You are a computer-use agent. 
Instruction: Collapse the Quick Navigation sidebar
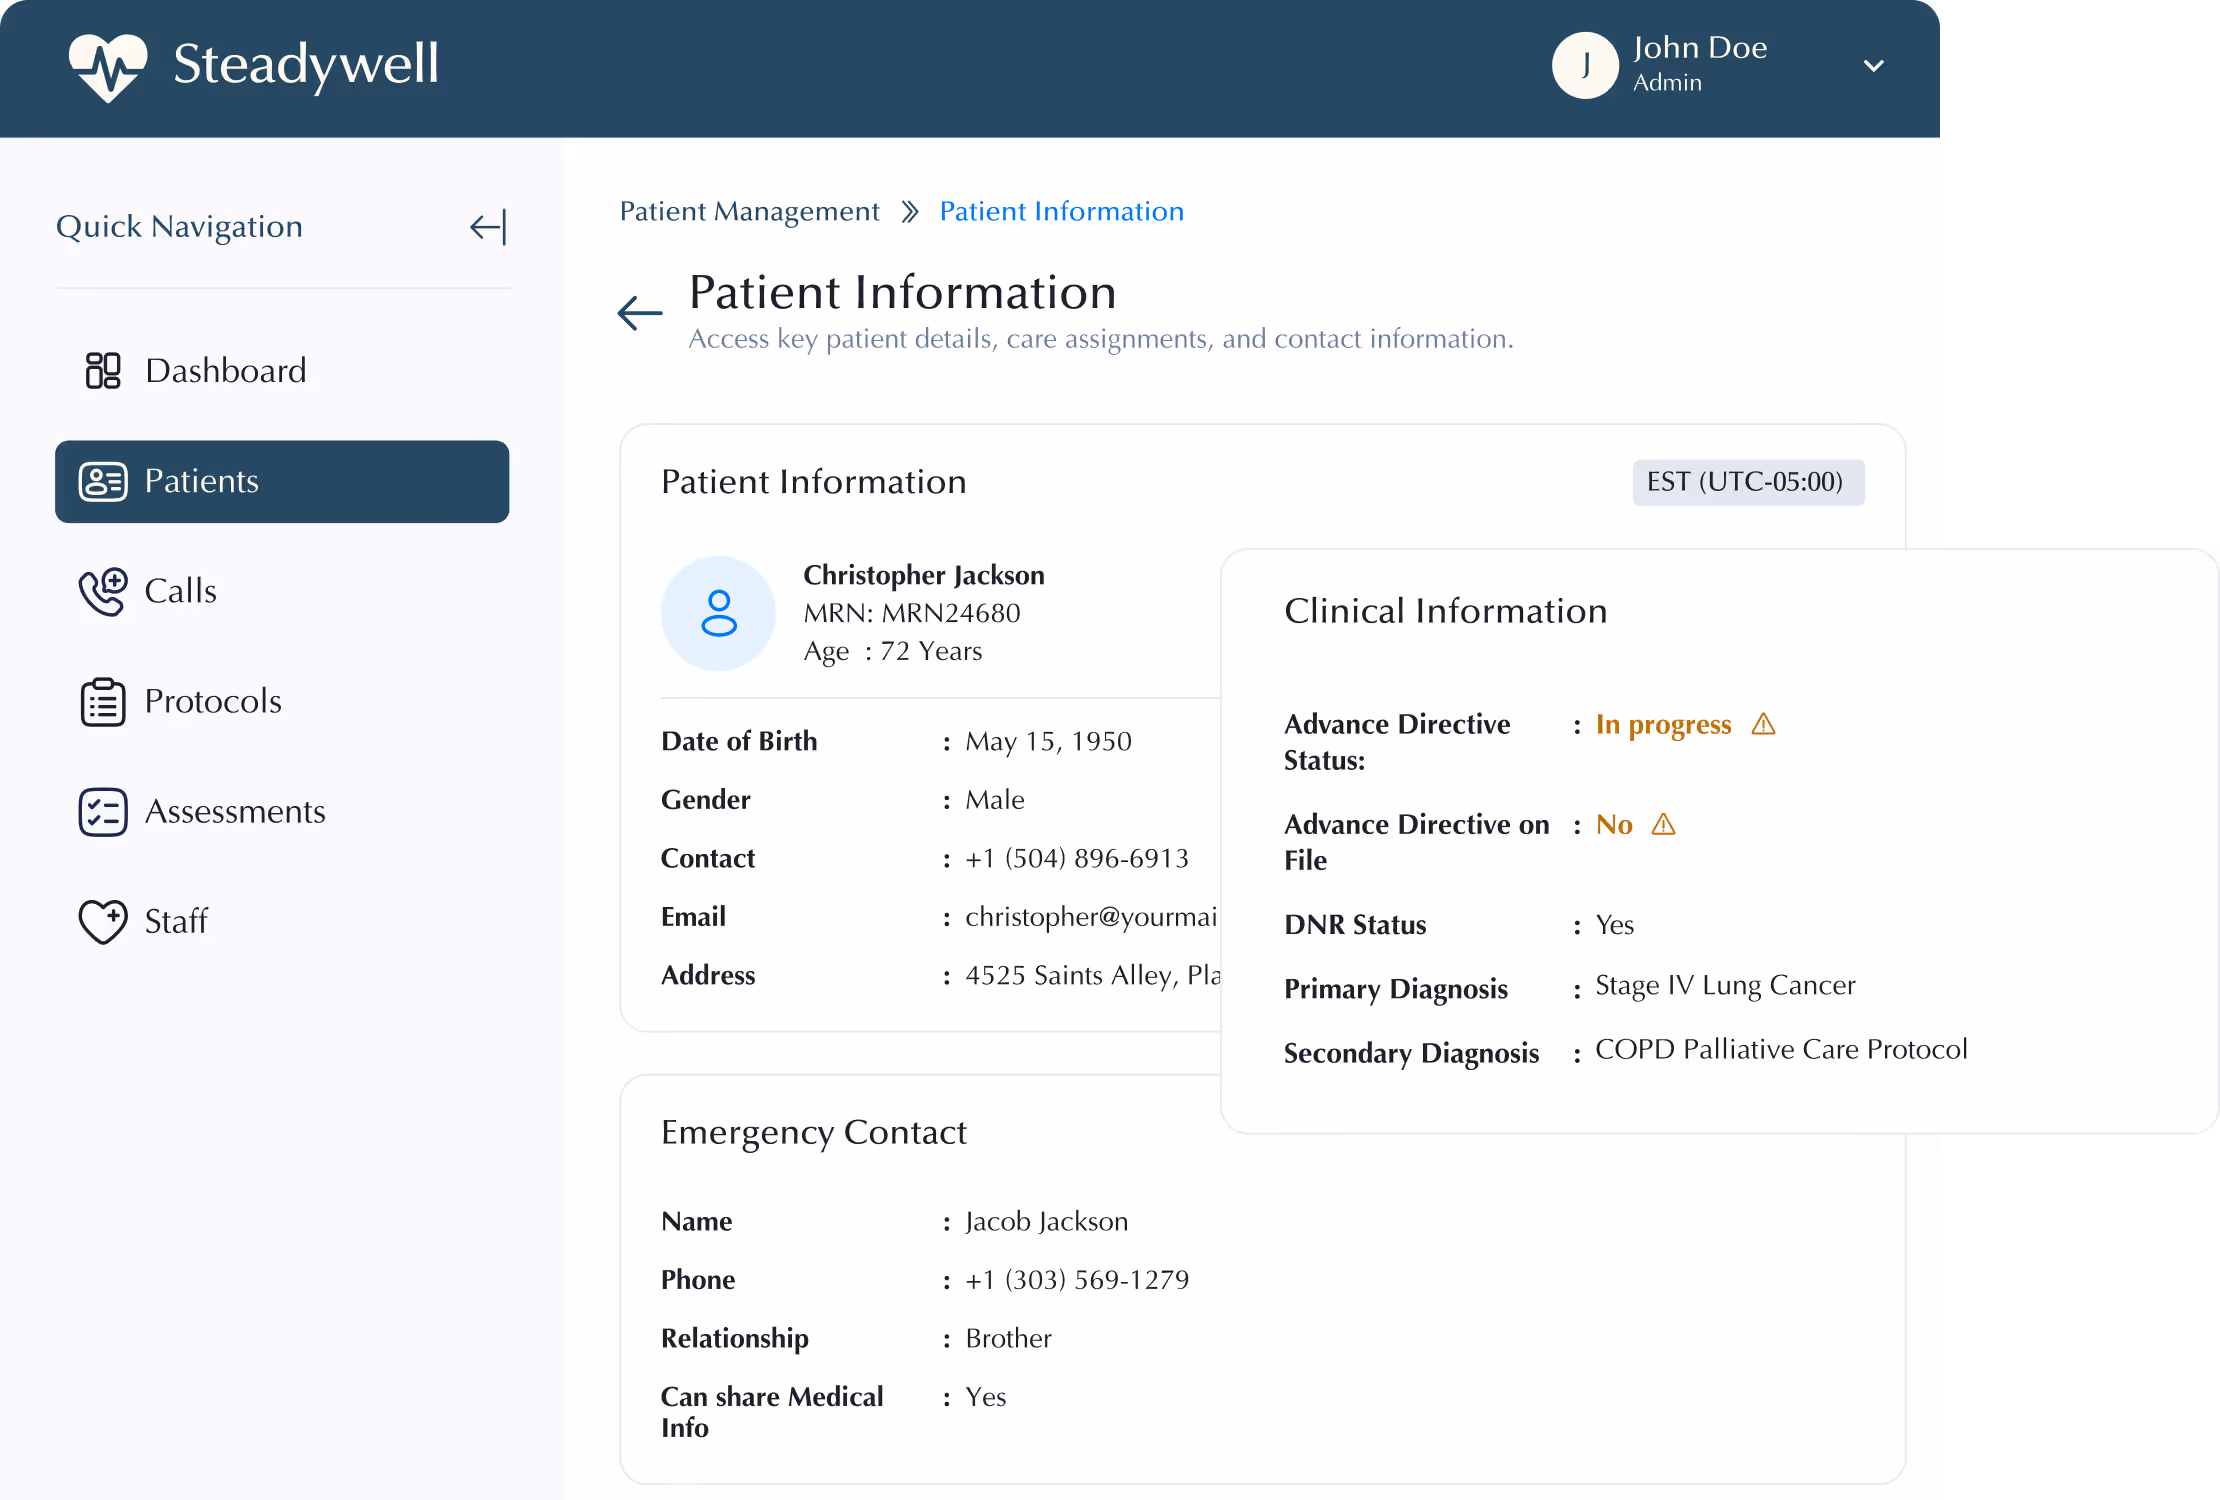coord(488,227)
